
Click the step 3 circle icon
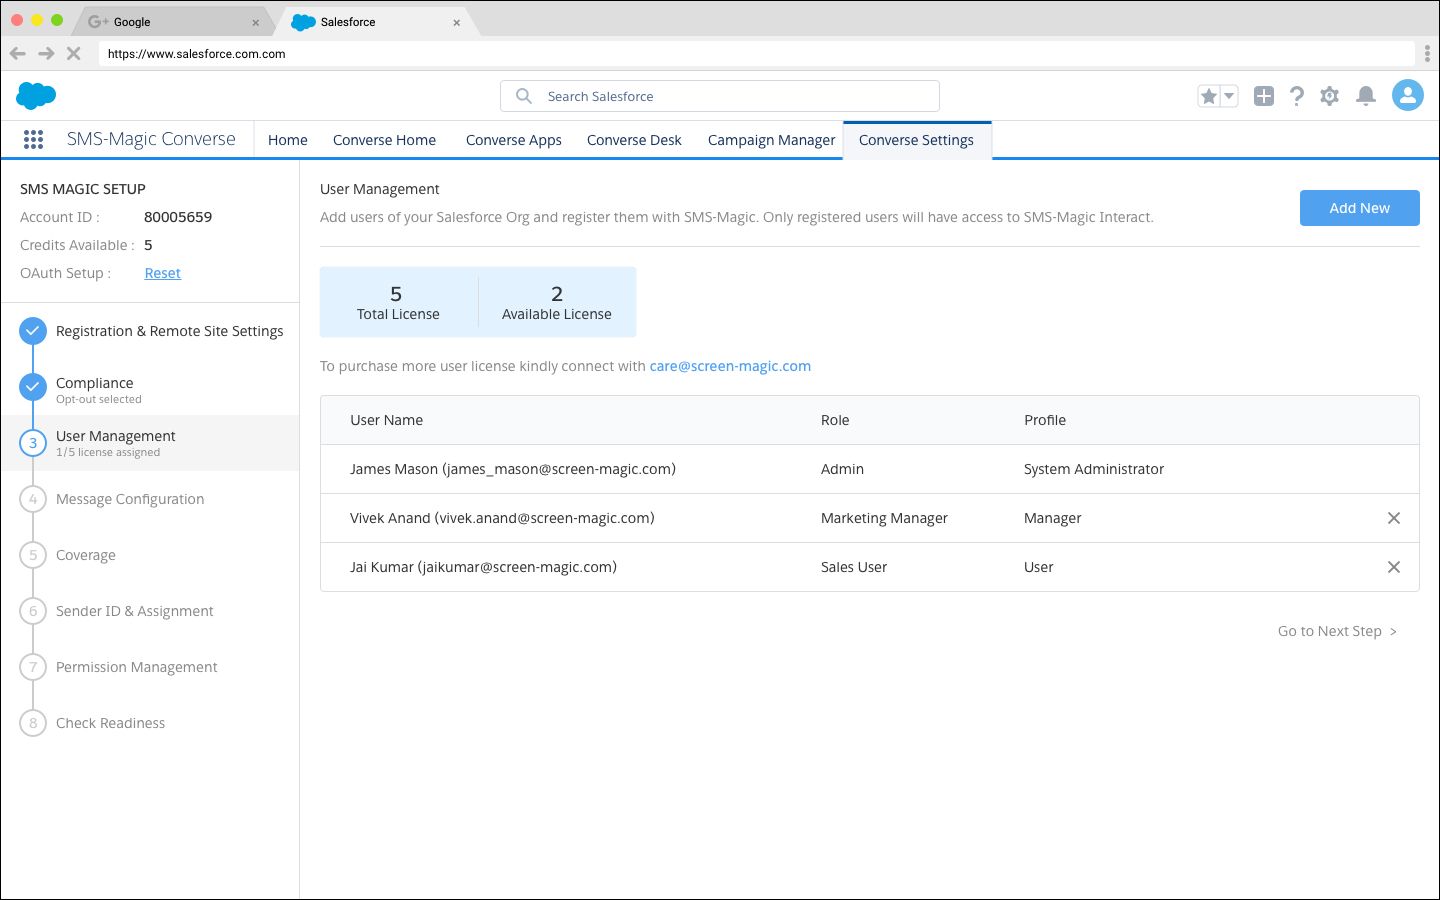click(x=33, y=443)
